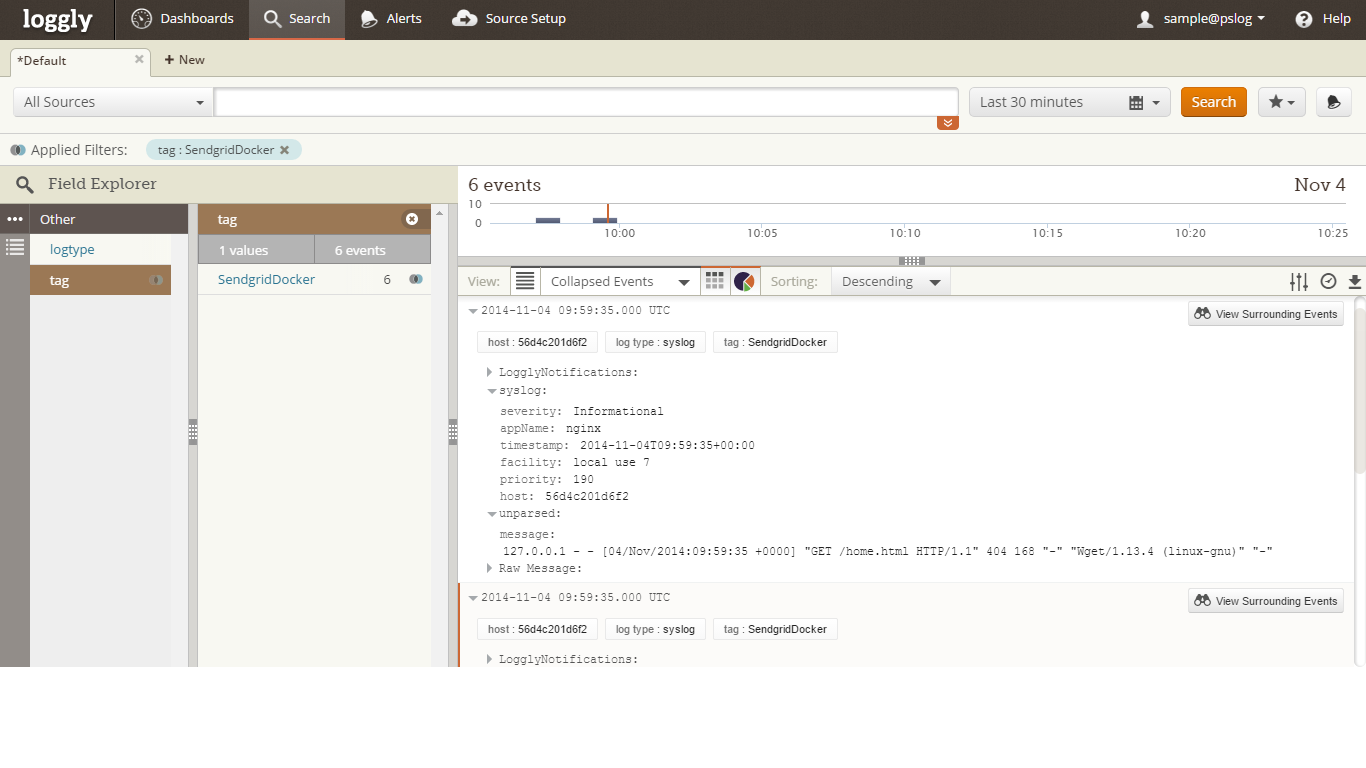Viewport: 1366px width, 768px height.
Task: Open the display settings sliders icon
Action: point(1298,282)
